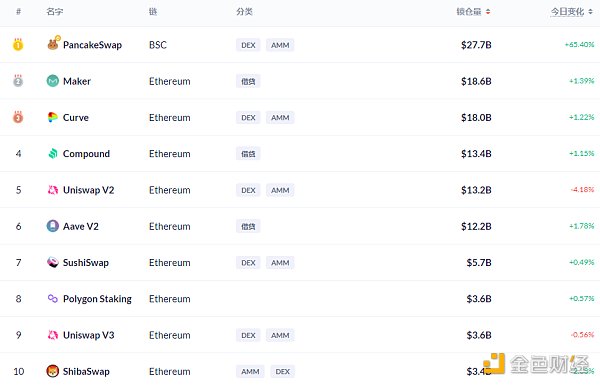Click the Curve rainbow logo icon
The image size is (600, 385).
[53, 117]
